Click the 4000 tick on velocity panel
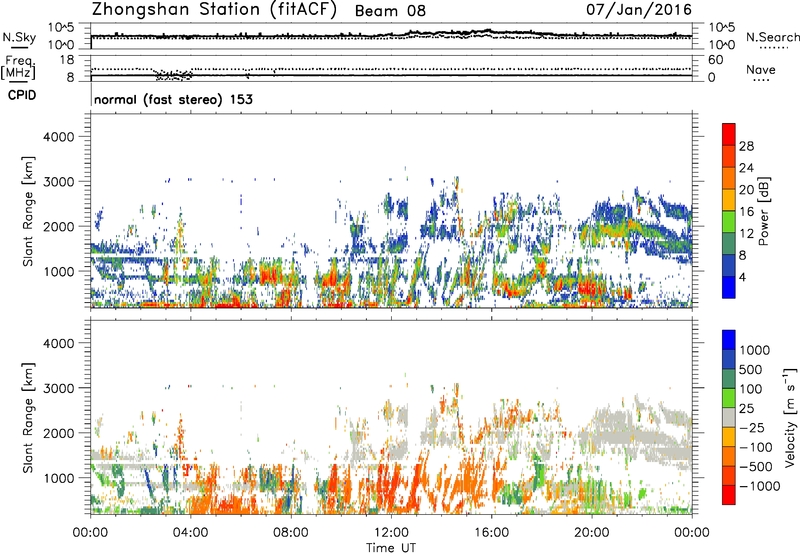800x554 pixels. click(x=58, y=343)
